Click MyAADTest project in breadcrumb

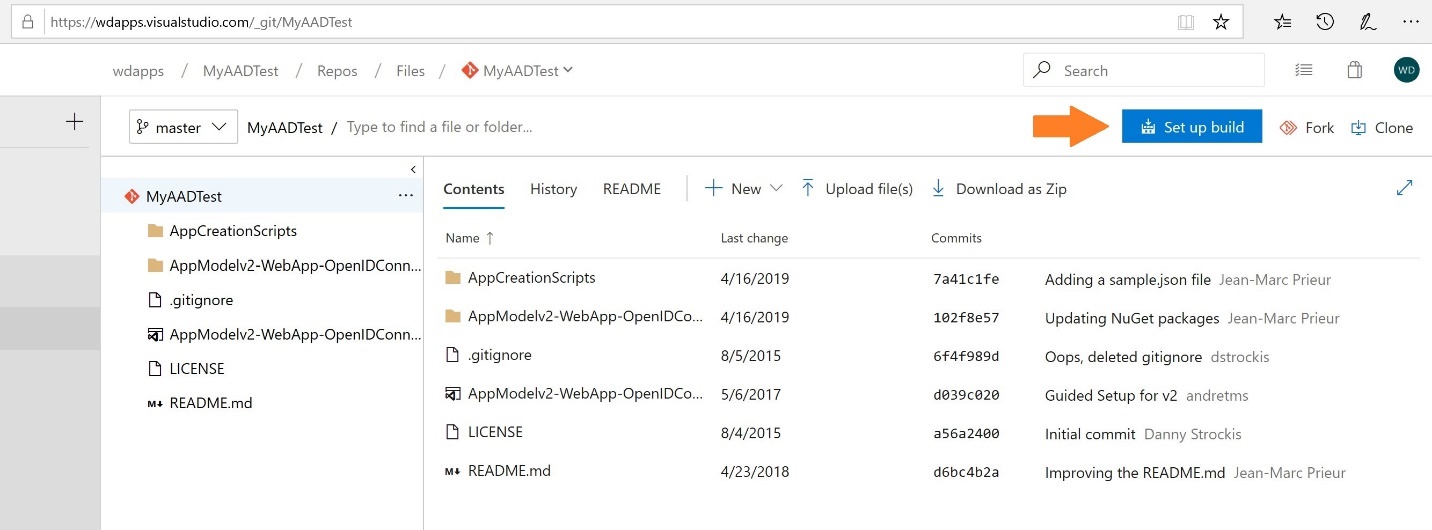[x=241, y=70]
